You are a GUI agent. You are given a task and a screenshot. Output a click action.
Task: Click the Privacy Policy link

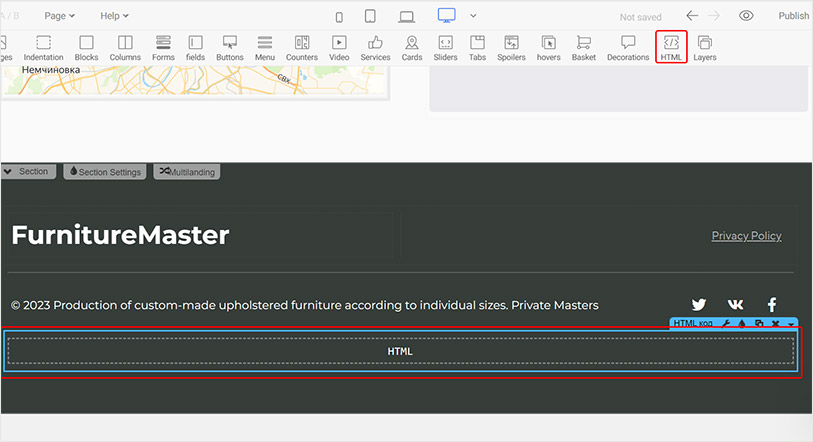(x=746, y=236)
